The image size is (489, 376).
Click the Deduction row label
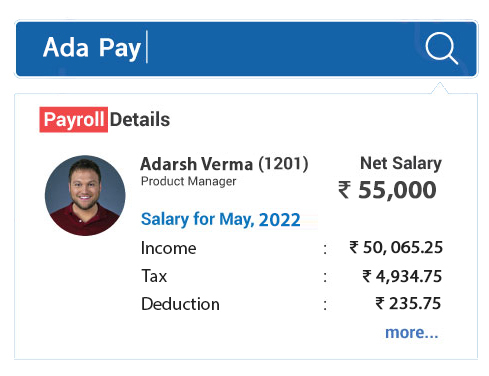point(180,304)
